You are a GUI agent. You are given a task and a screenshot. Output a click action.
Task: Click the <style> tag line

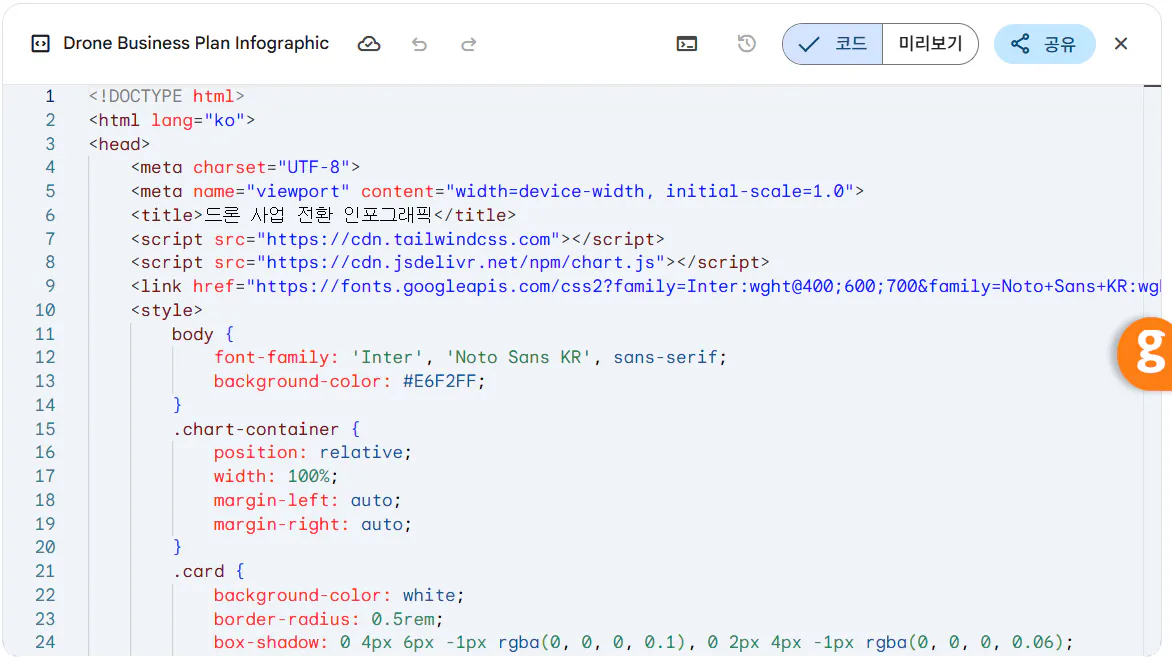[167, 310]
